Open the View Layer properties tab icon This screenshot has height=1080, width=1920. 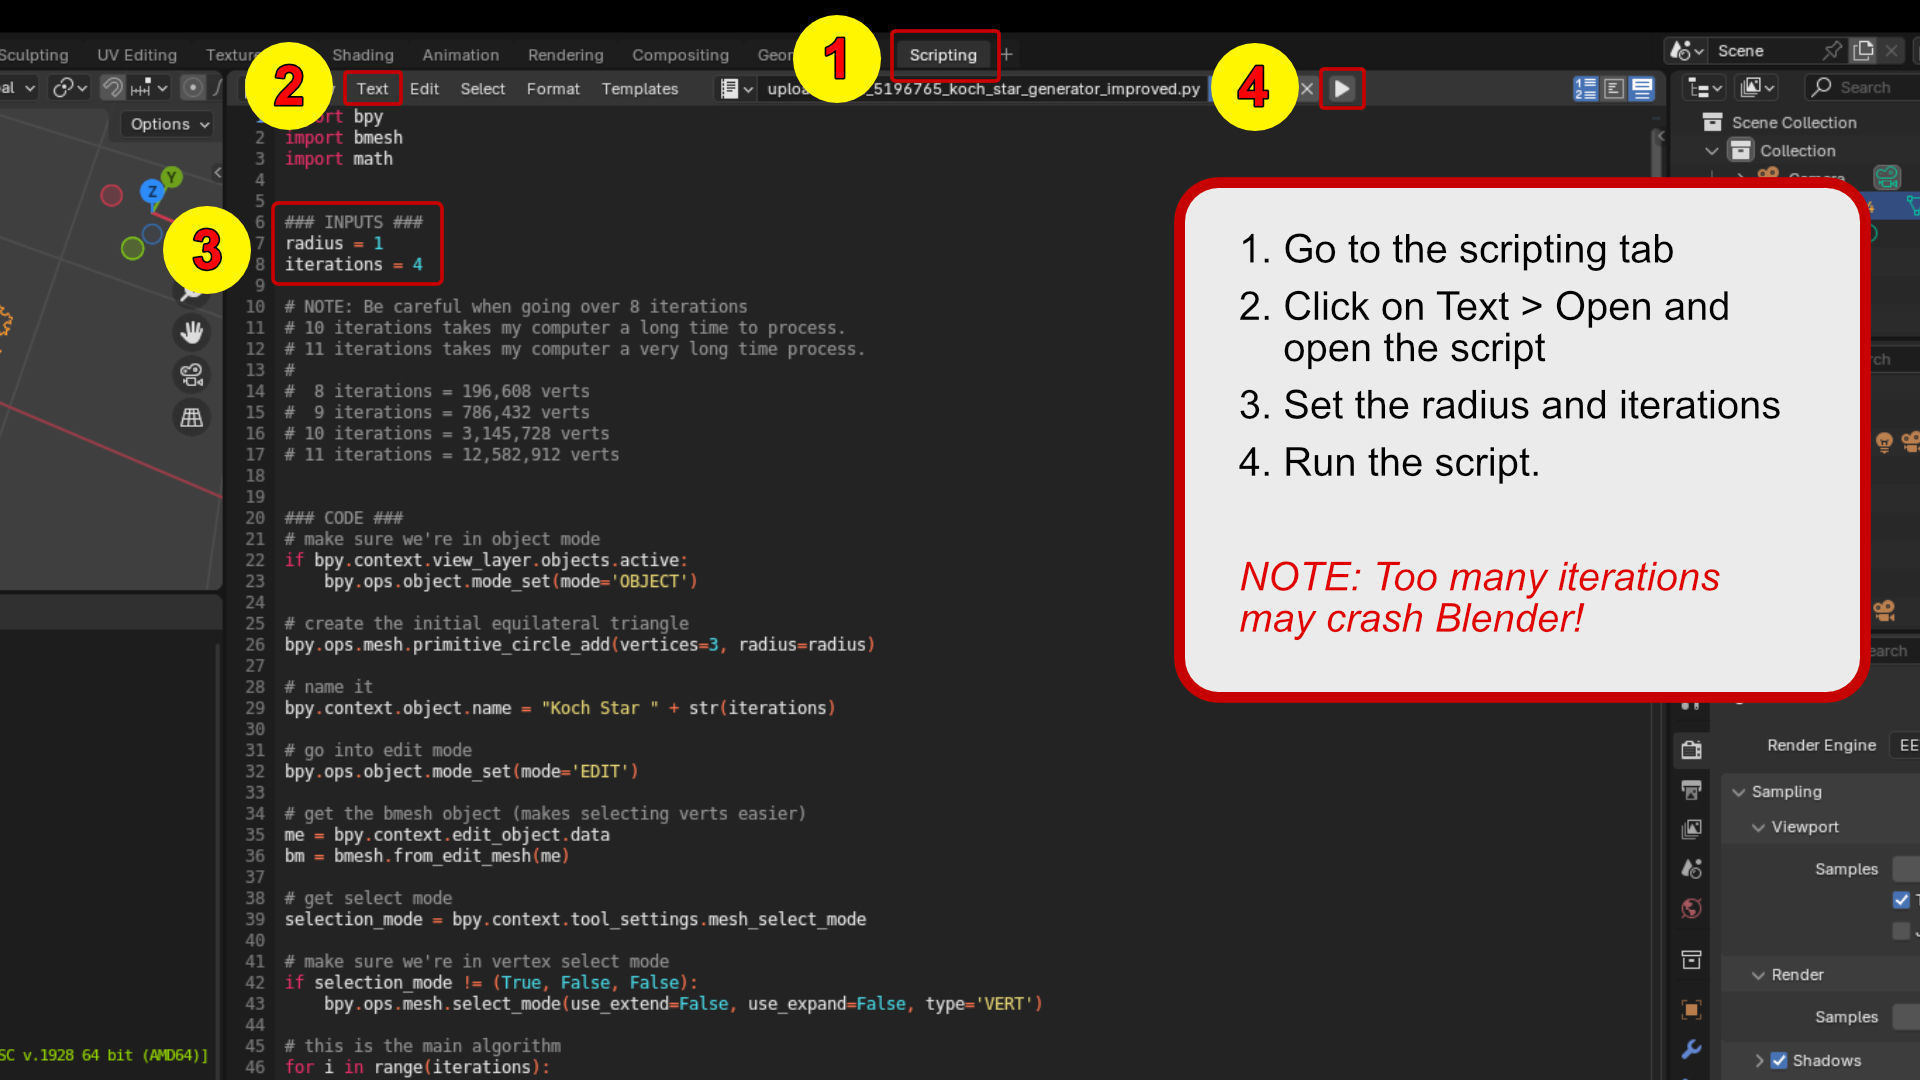tap(1691, 829)
